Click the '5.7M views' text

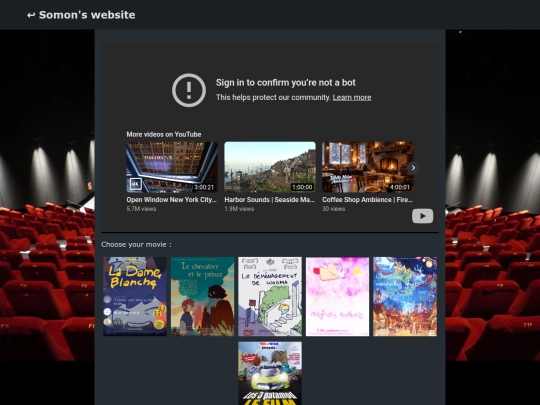[141, 209]
